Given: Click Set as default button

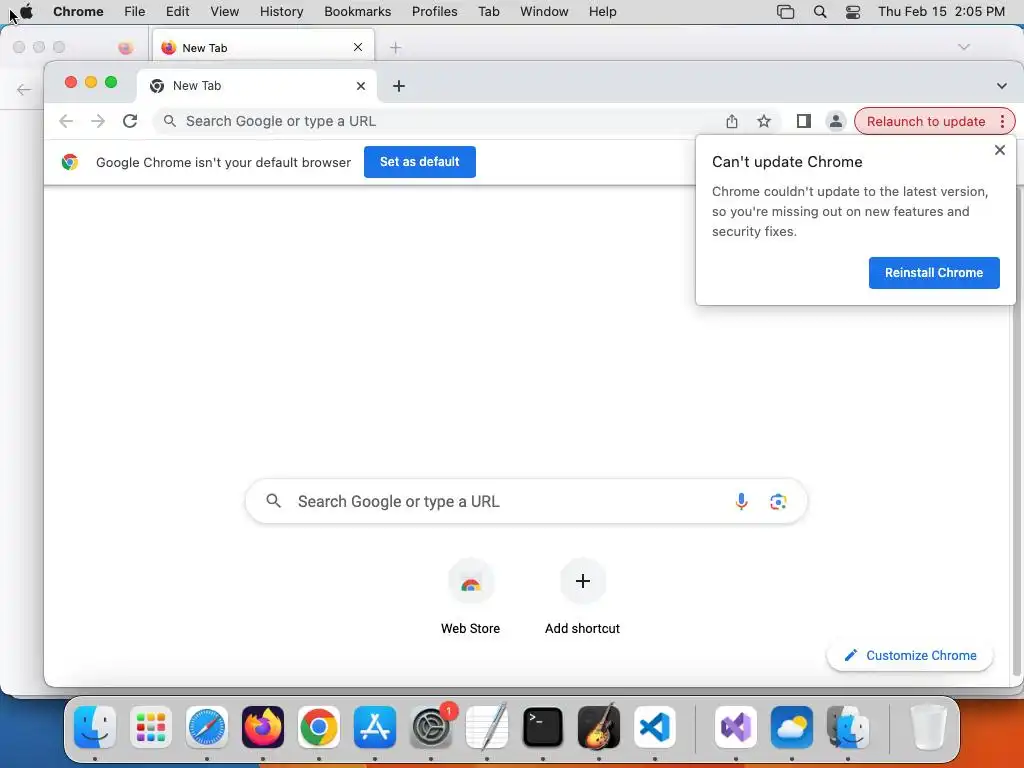Looking at the screenshot, I should (x=420, y=162).
